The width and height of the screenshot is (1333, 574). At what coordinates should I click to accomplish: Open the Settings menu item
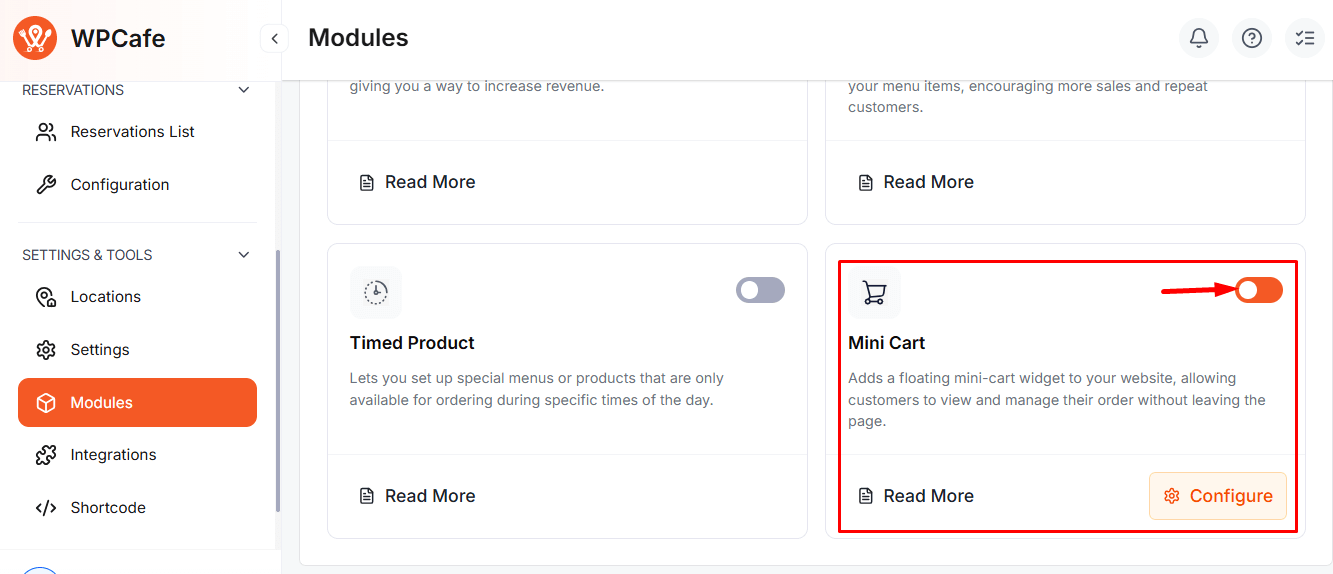point(100,350)
